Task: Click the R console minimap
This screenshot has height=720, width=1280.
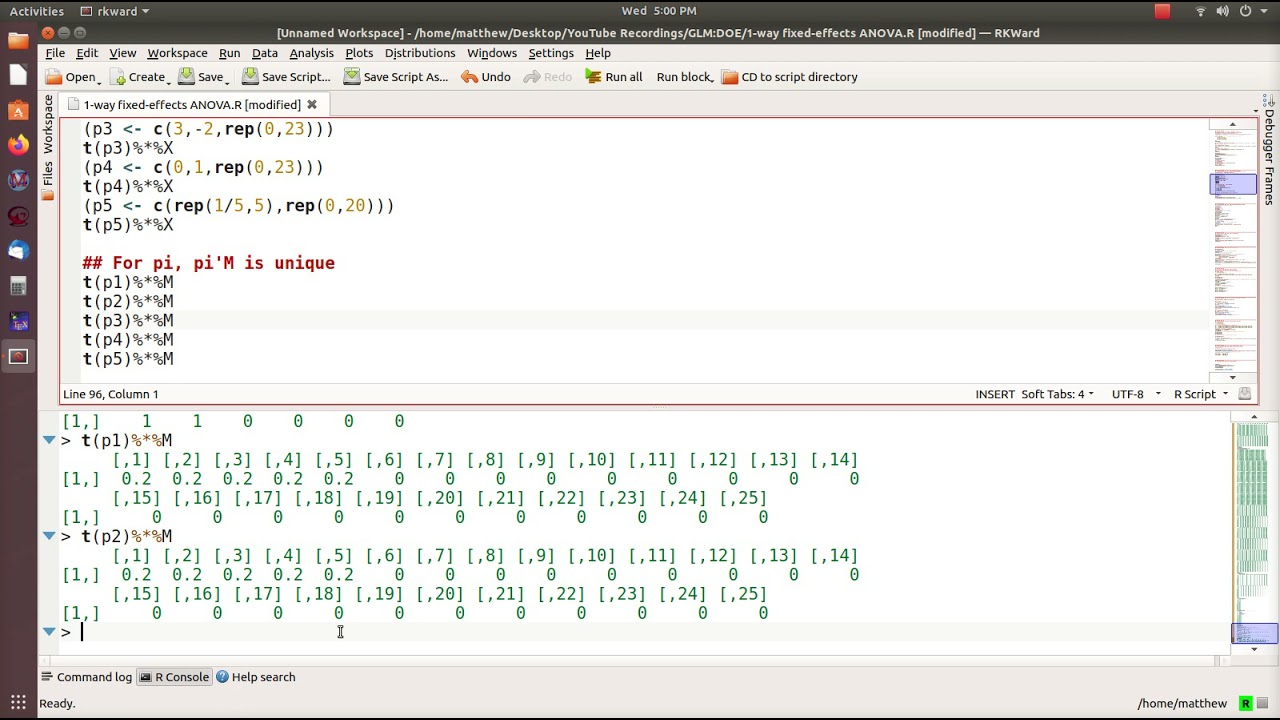Action: coord(1254,533)
